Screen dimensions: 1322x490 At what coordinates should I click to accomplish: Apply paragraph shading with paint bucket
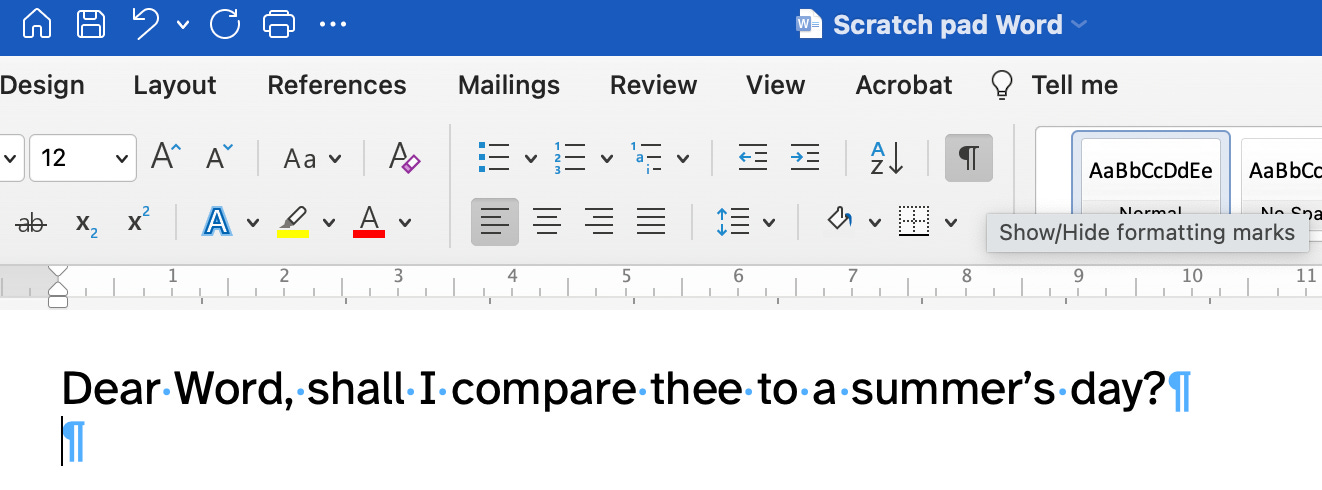pos(840,221)
